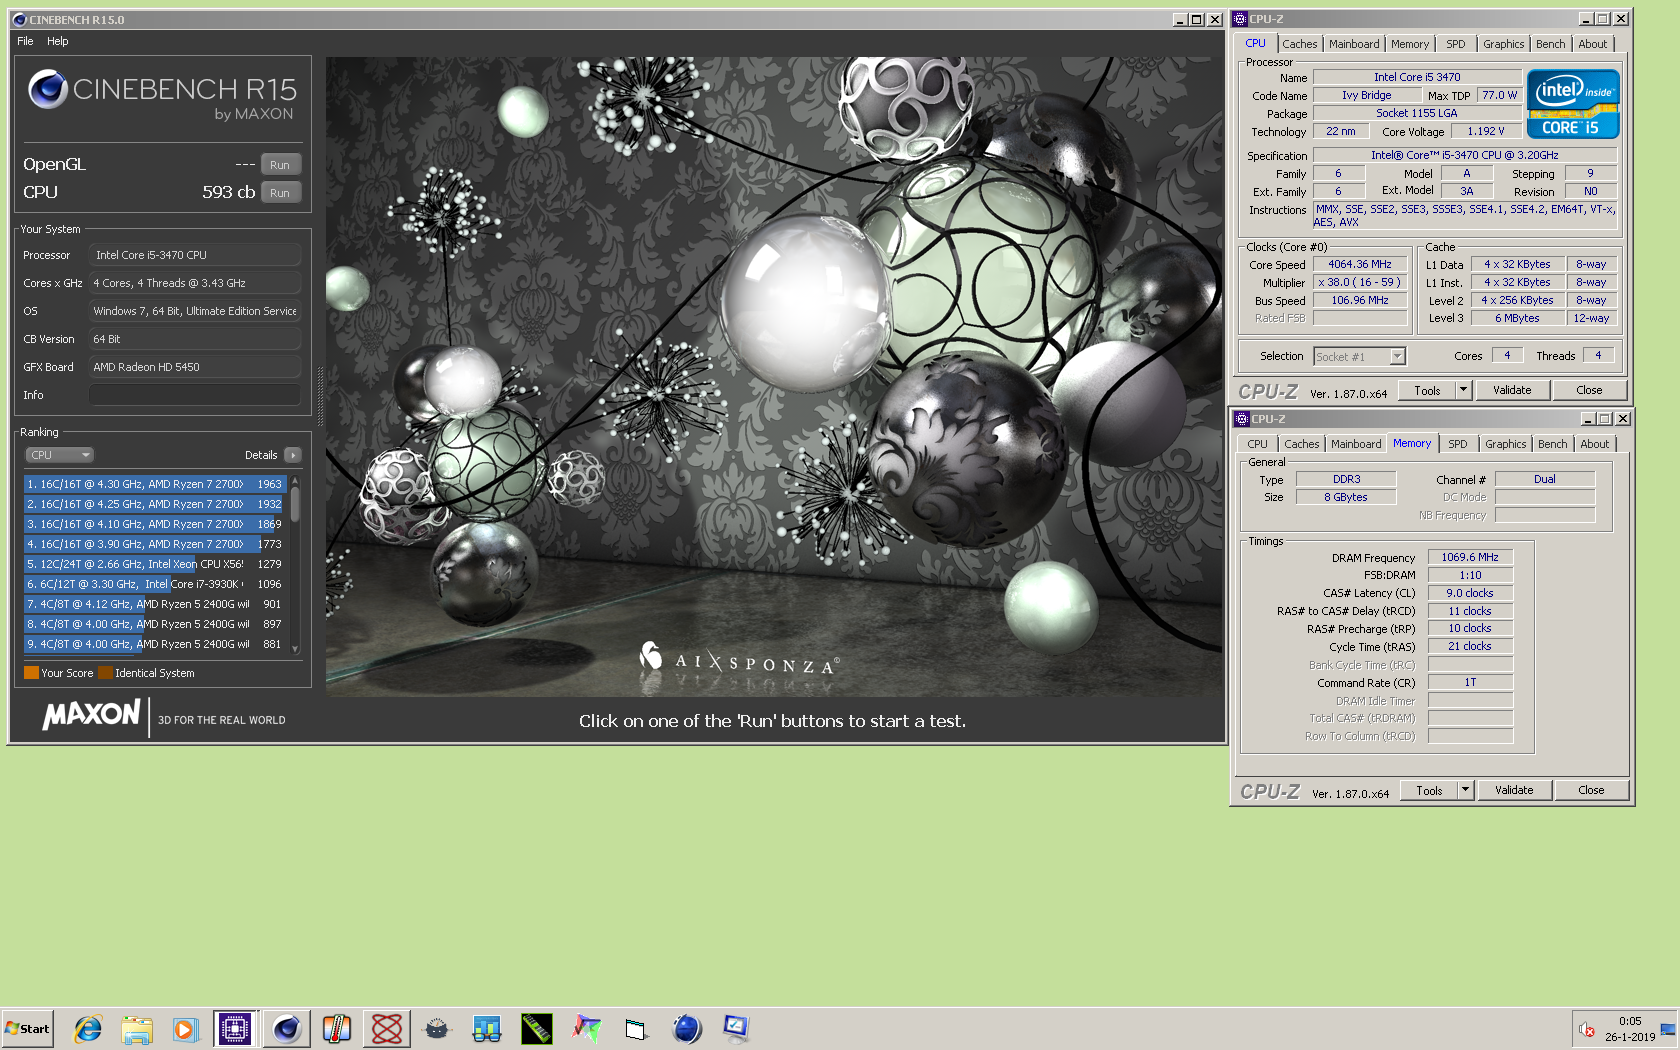Open CPU tab in bottom CPU-Z
The image size is (1680, 1050).
click(x=1257, y=444)
